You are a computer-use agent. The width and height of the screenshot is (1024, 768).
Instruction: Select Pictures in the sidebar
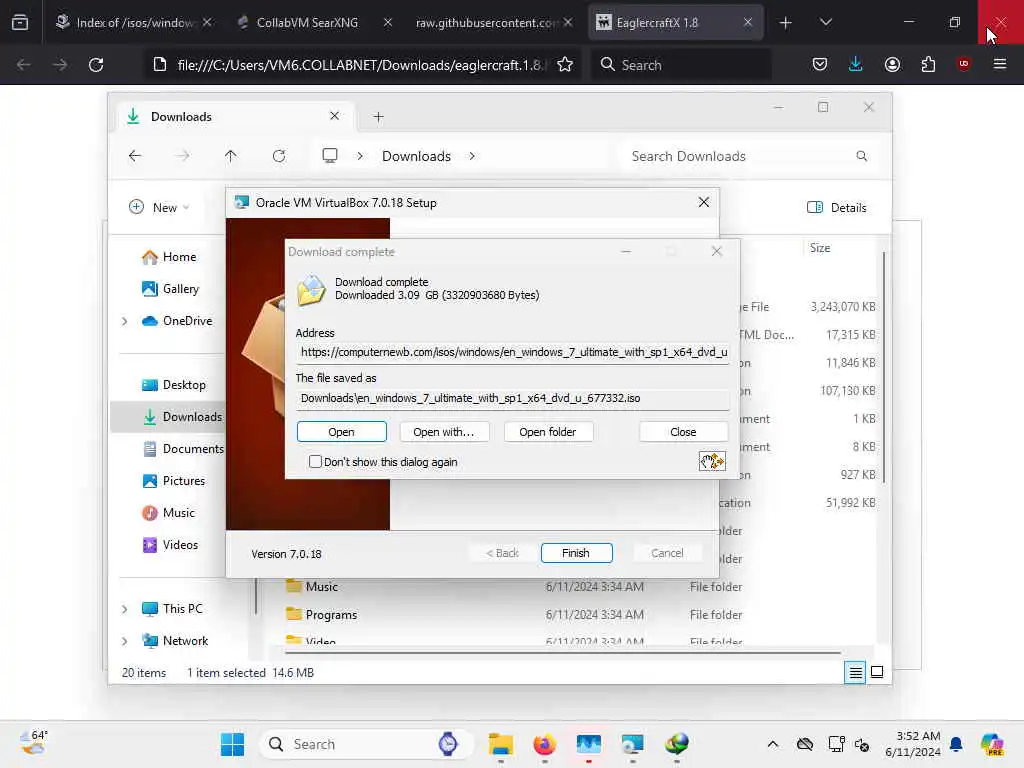174,481
